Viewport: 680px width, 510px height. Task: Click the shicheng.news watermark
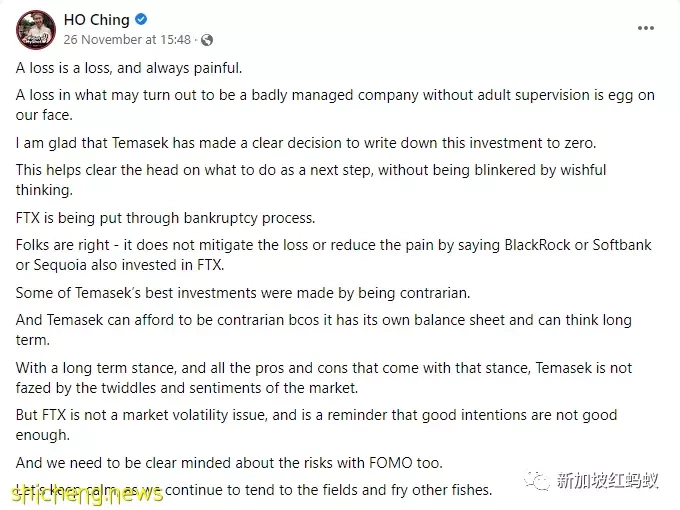pyautogui.click(x=87, y=494)
